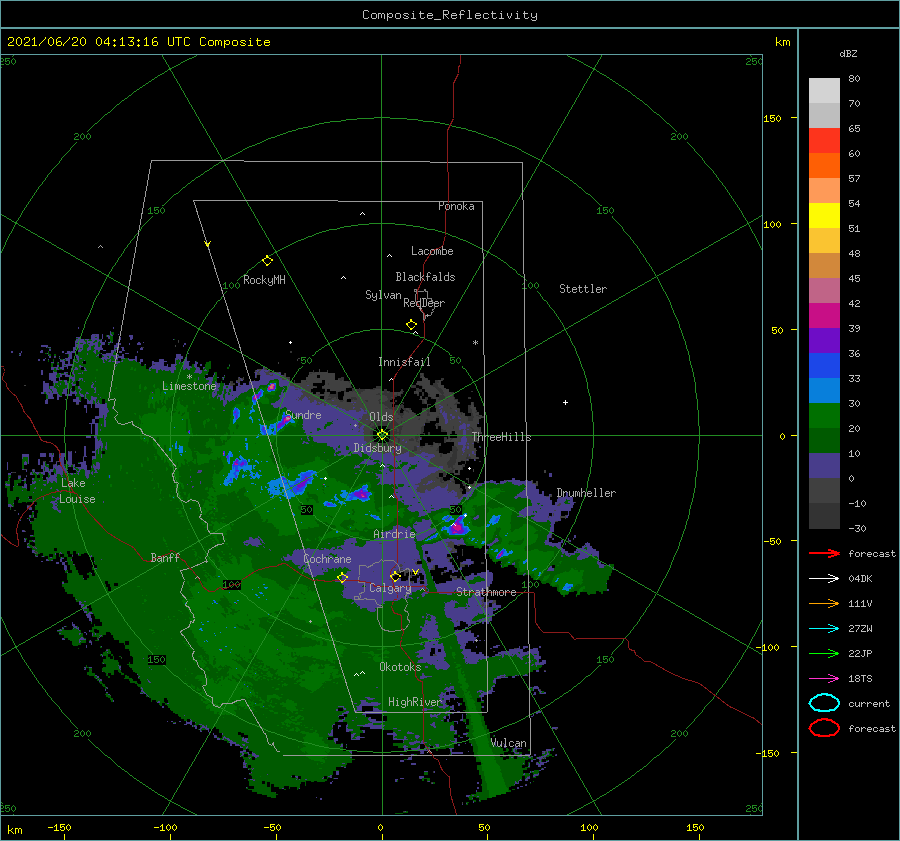900x841 pixels.
Task: Click the high-reflectivity storm cell near Strathmore
Action: (456, 525)
